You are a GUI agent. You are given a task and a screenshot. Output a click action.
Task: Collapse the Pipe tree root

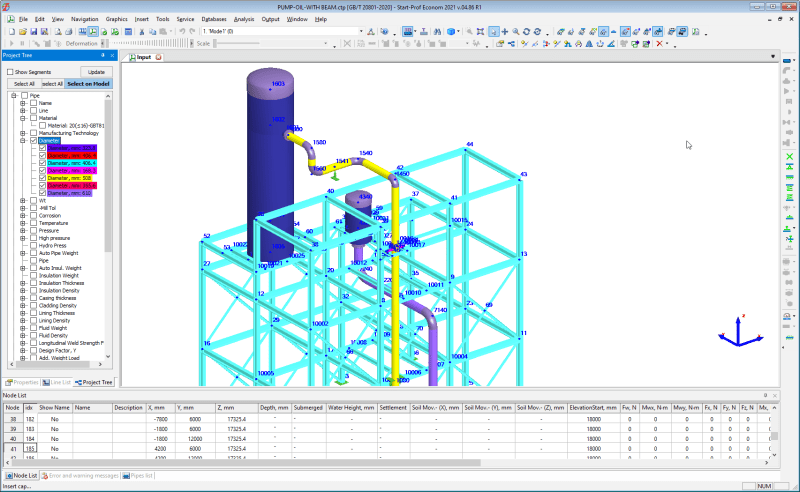coord(14,95)
